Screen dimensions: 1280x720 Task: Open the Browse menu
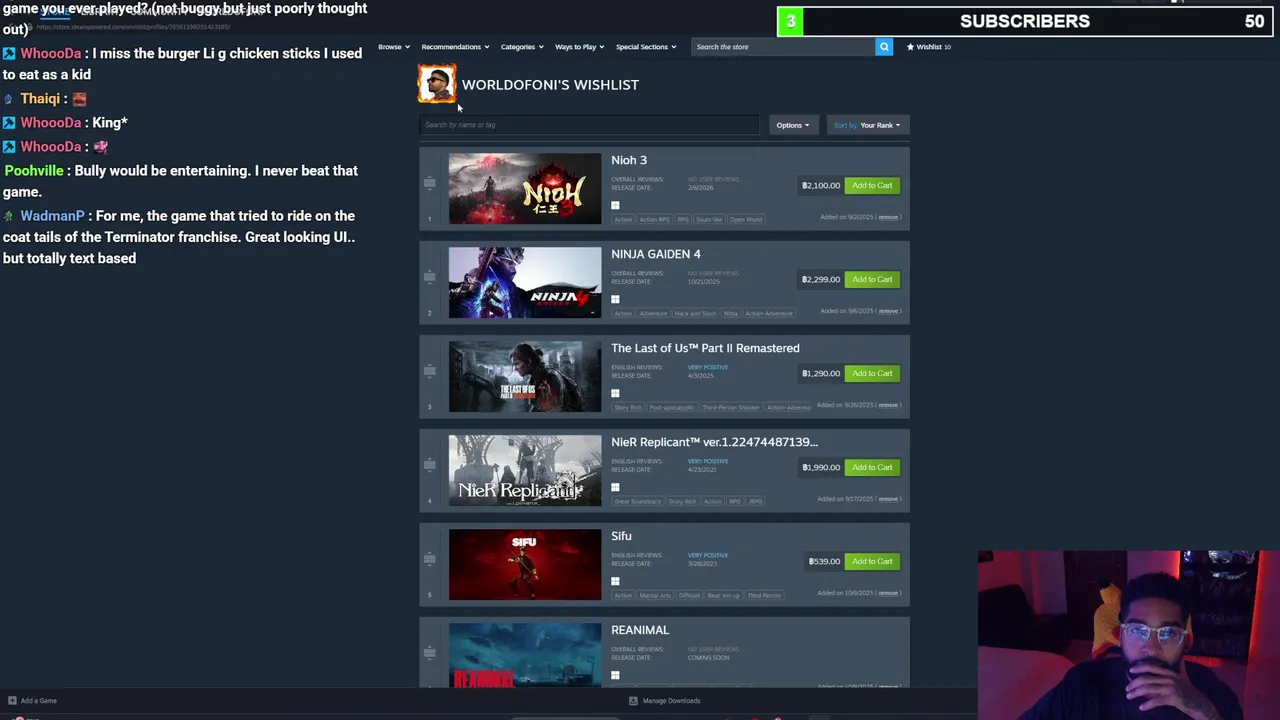tap(393, 47)
